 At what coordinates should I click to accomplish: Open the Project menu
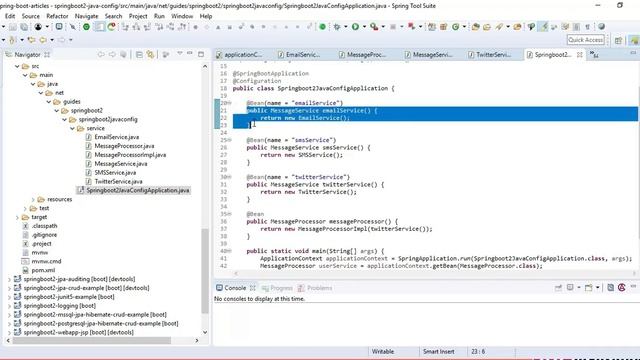click(138, 16)
